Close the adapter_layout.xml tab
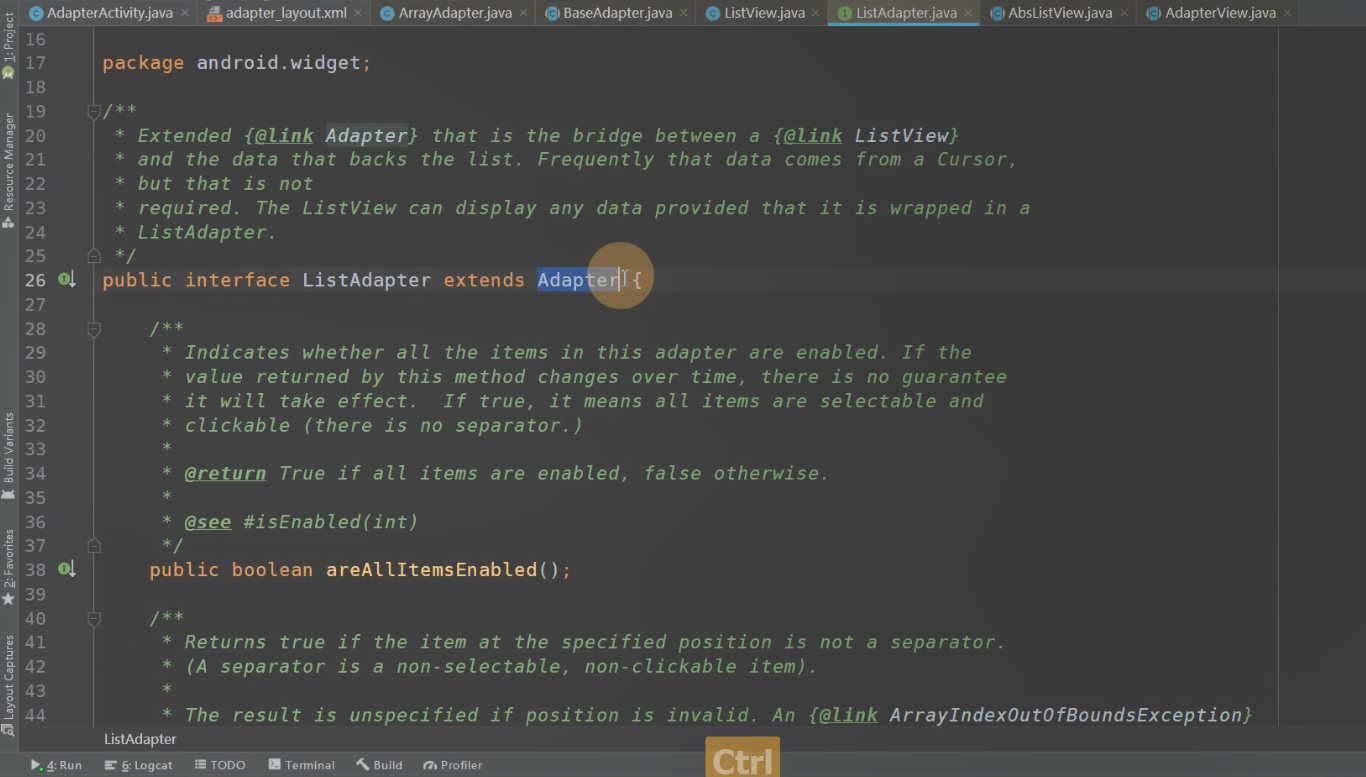 click(359, 14)
